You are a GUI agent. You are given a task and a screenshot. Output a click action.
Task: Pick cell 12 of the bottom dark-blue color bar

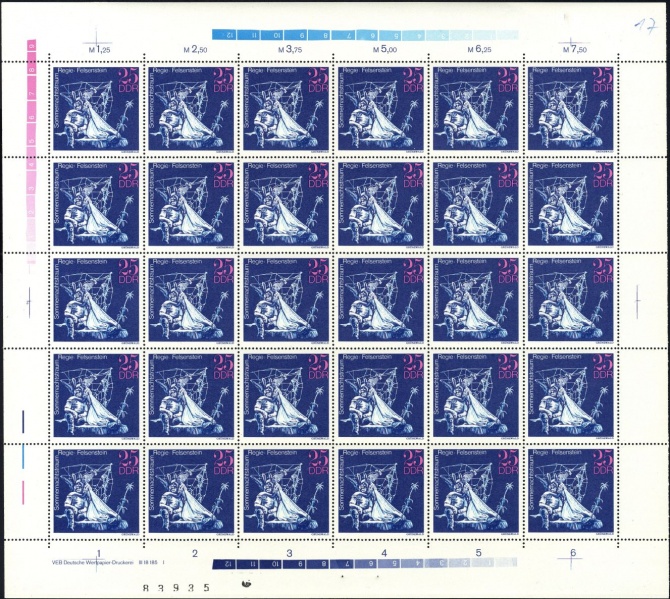(224, 564)
